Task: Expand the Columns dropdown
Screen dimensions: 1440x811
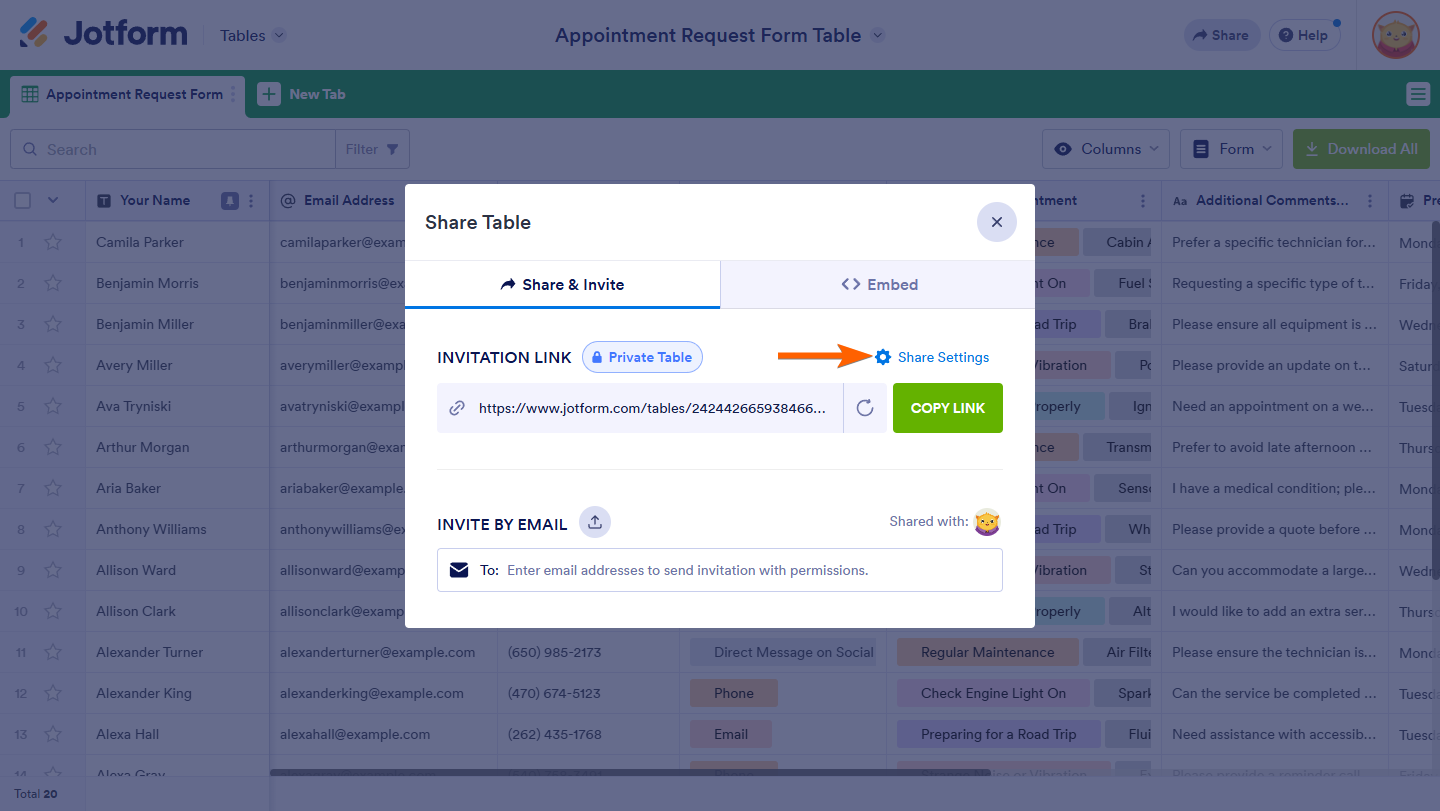Action: point(1105,149)
